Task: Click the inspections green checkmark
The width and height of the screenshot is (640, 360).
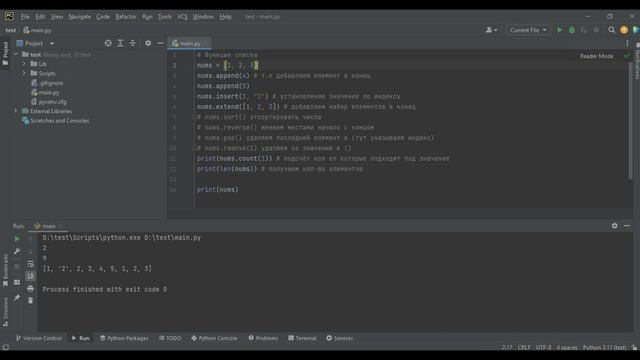Action: 627,56
